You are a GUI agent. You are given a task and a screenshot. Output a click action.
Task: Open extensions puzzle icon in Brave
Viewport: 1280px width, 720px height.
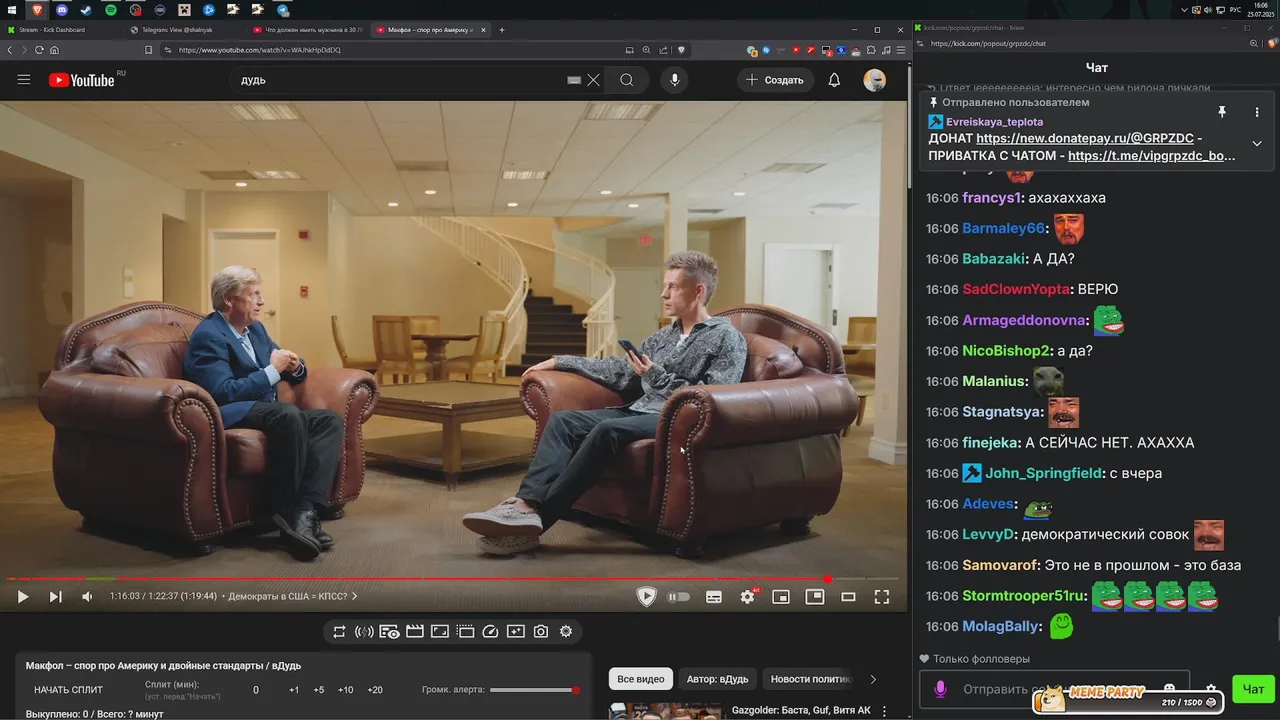pyautogui.click(x=871, y=50)
